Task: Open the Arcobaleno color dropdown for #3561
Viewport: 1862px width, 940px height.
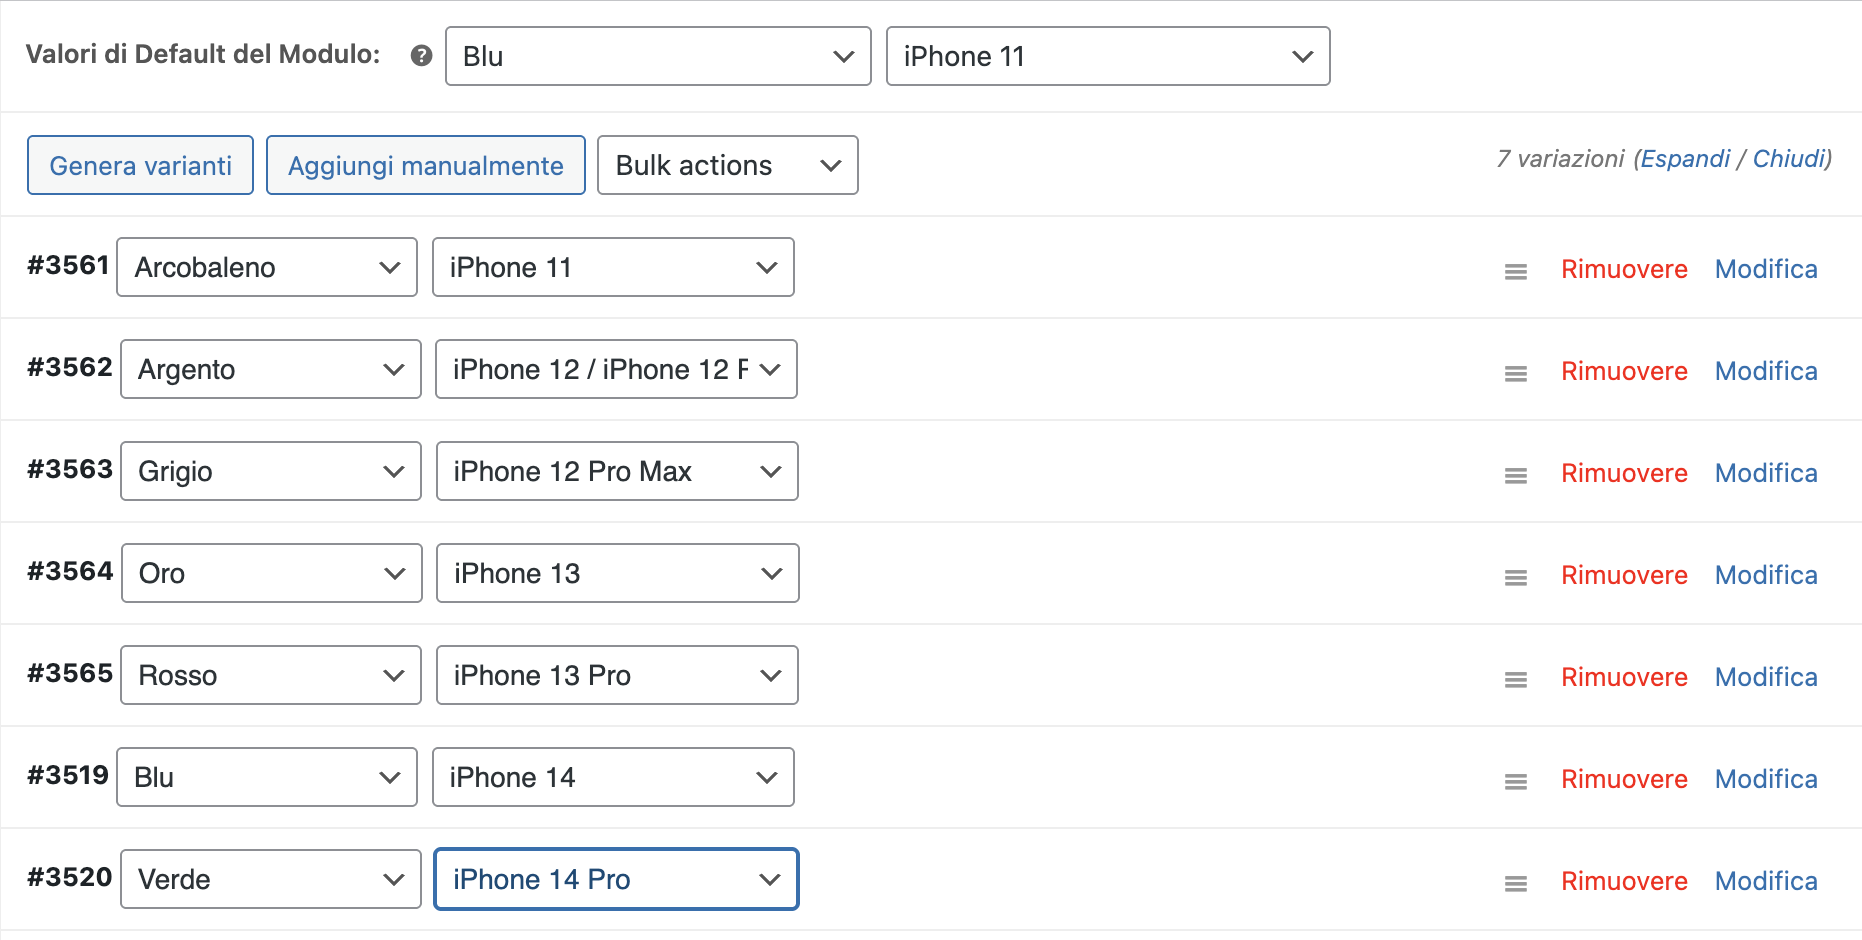Action: click(267, 267)
